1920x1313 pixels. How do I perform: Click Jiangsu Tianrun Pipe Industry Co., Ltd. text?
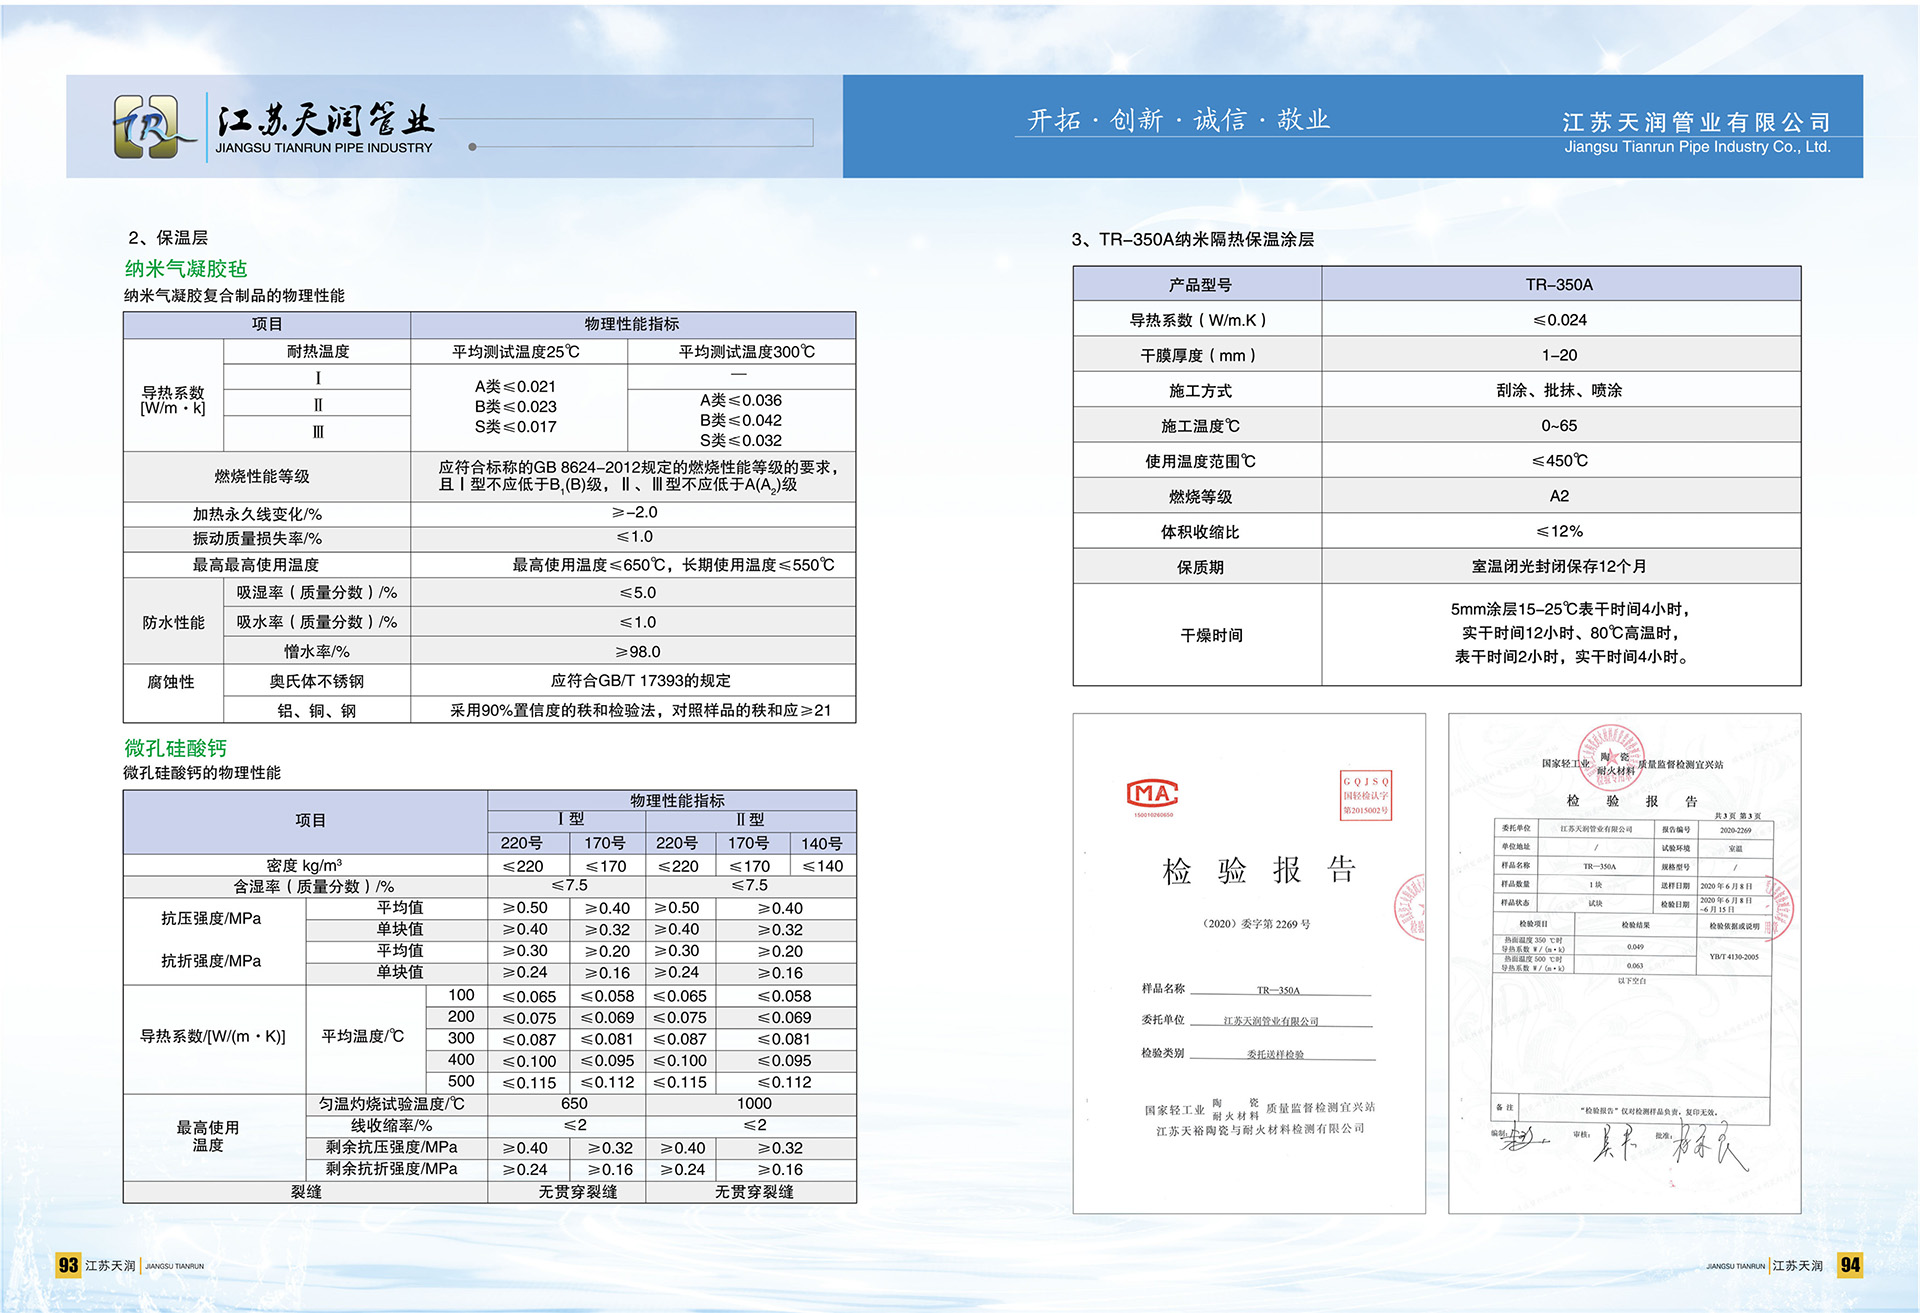[x=1697, y=147]
